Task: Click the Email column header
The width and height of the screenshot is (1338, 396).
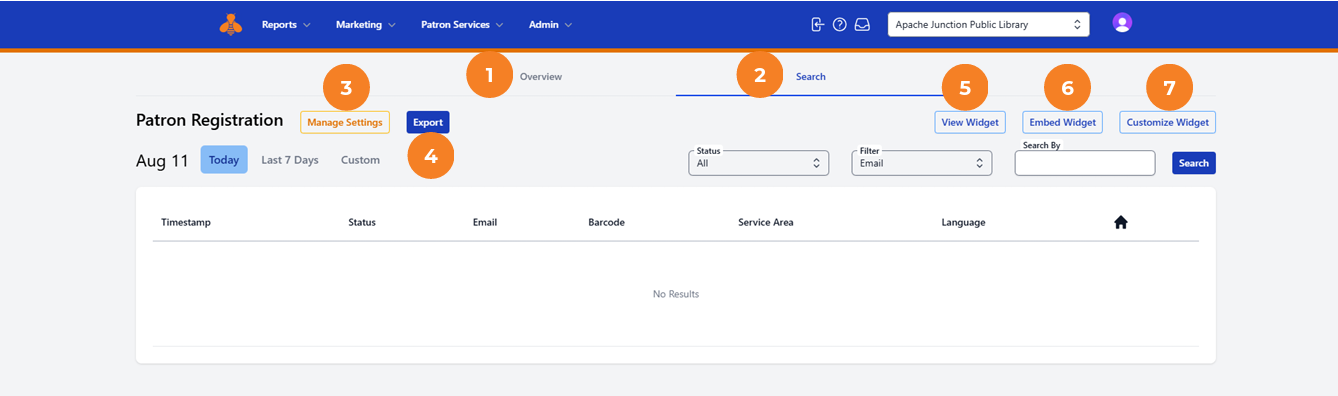Action: point(485,222)
